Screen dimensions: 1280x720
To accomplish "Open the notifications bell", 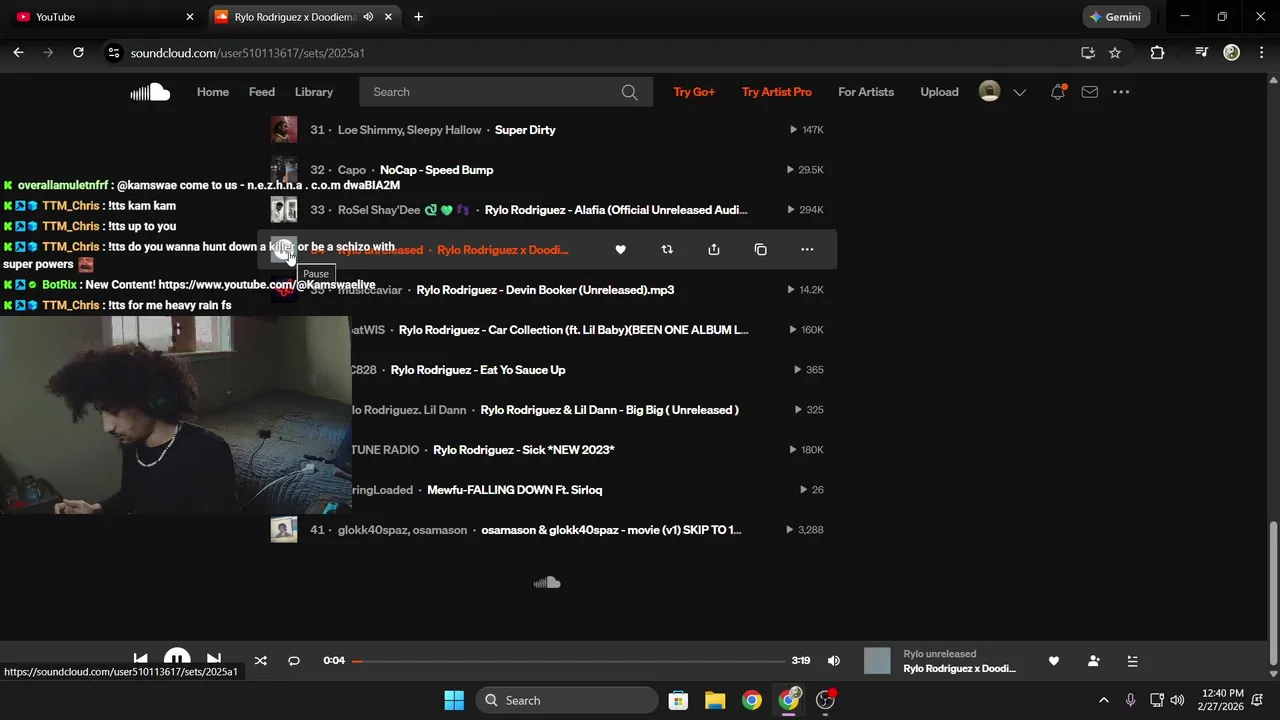I will click(1058, 92).
